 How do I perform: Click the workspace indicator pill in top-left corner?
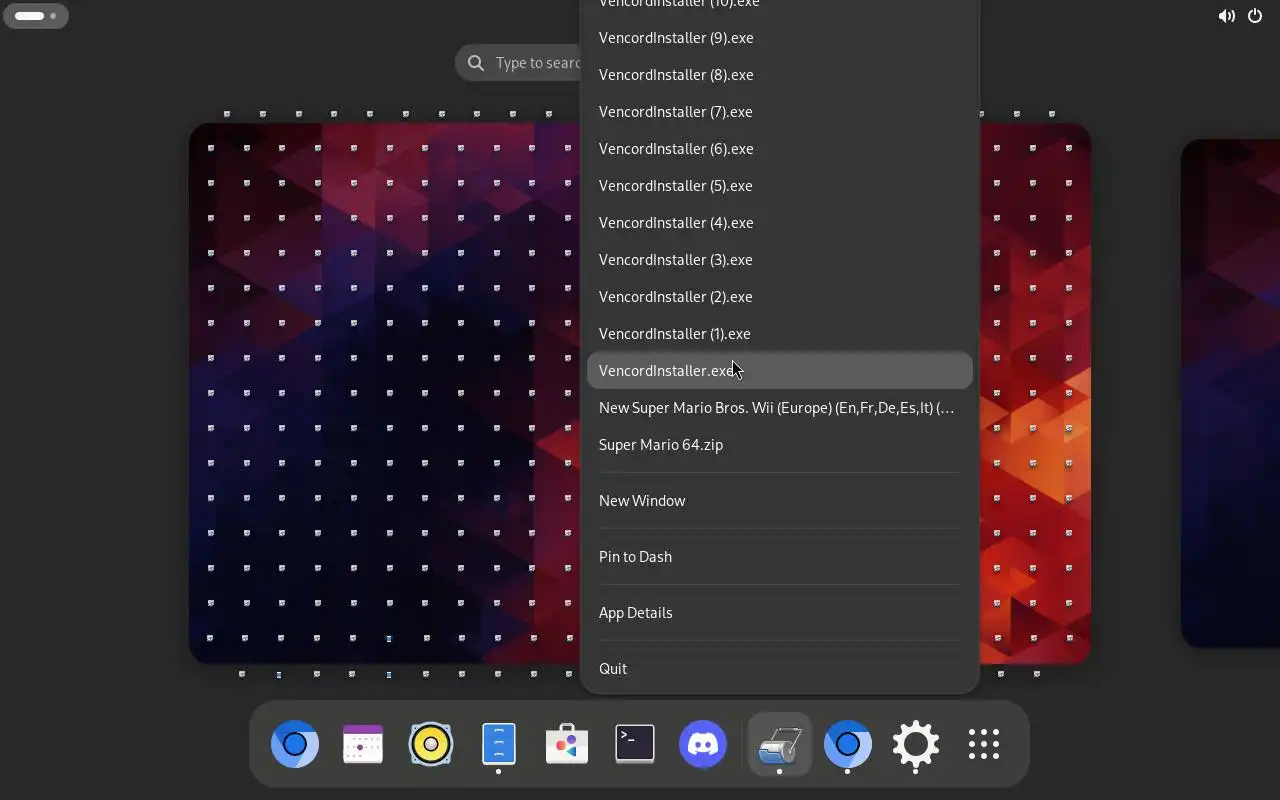(x=36, y=16)
